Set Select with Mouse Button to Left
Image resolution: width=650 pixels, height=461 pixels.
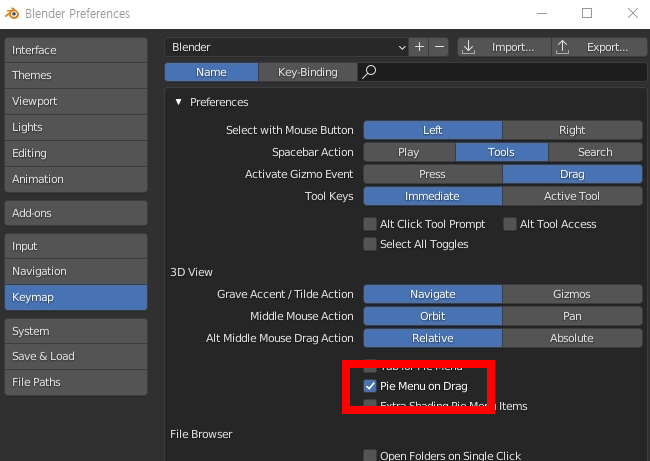click(x=433, y=130)
